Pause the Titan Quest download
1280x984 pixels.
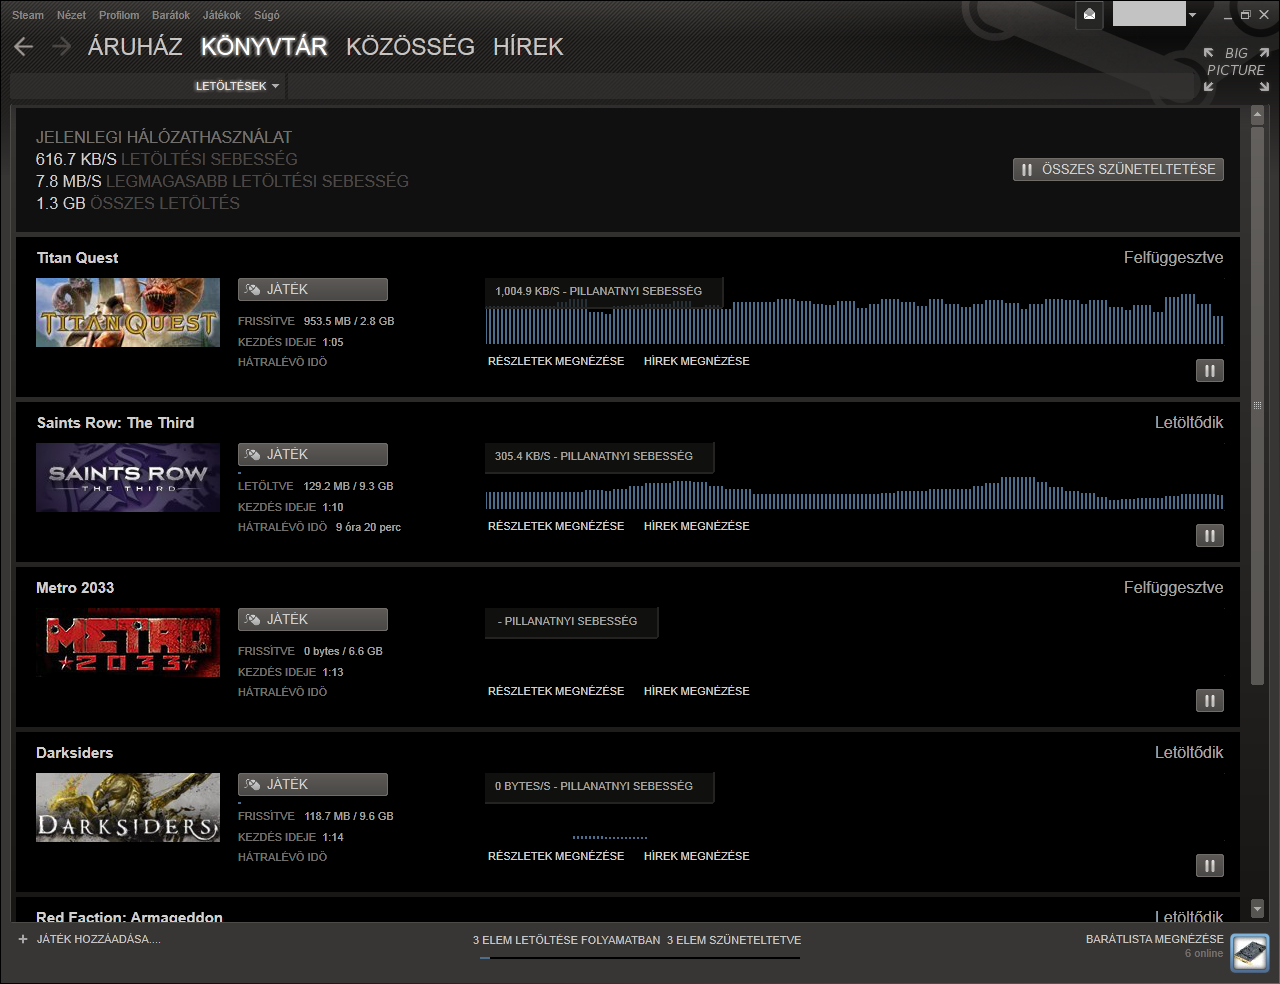pos(1210,371)
